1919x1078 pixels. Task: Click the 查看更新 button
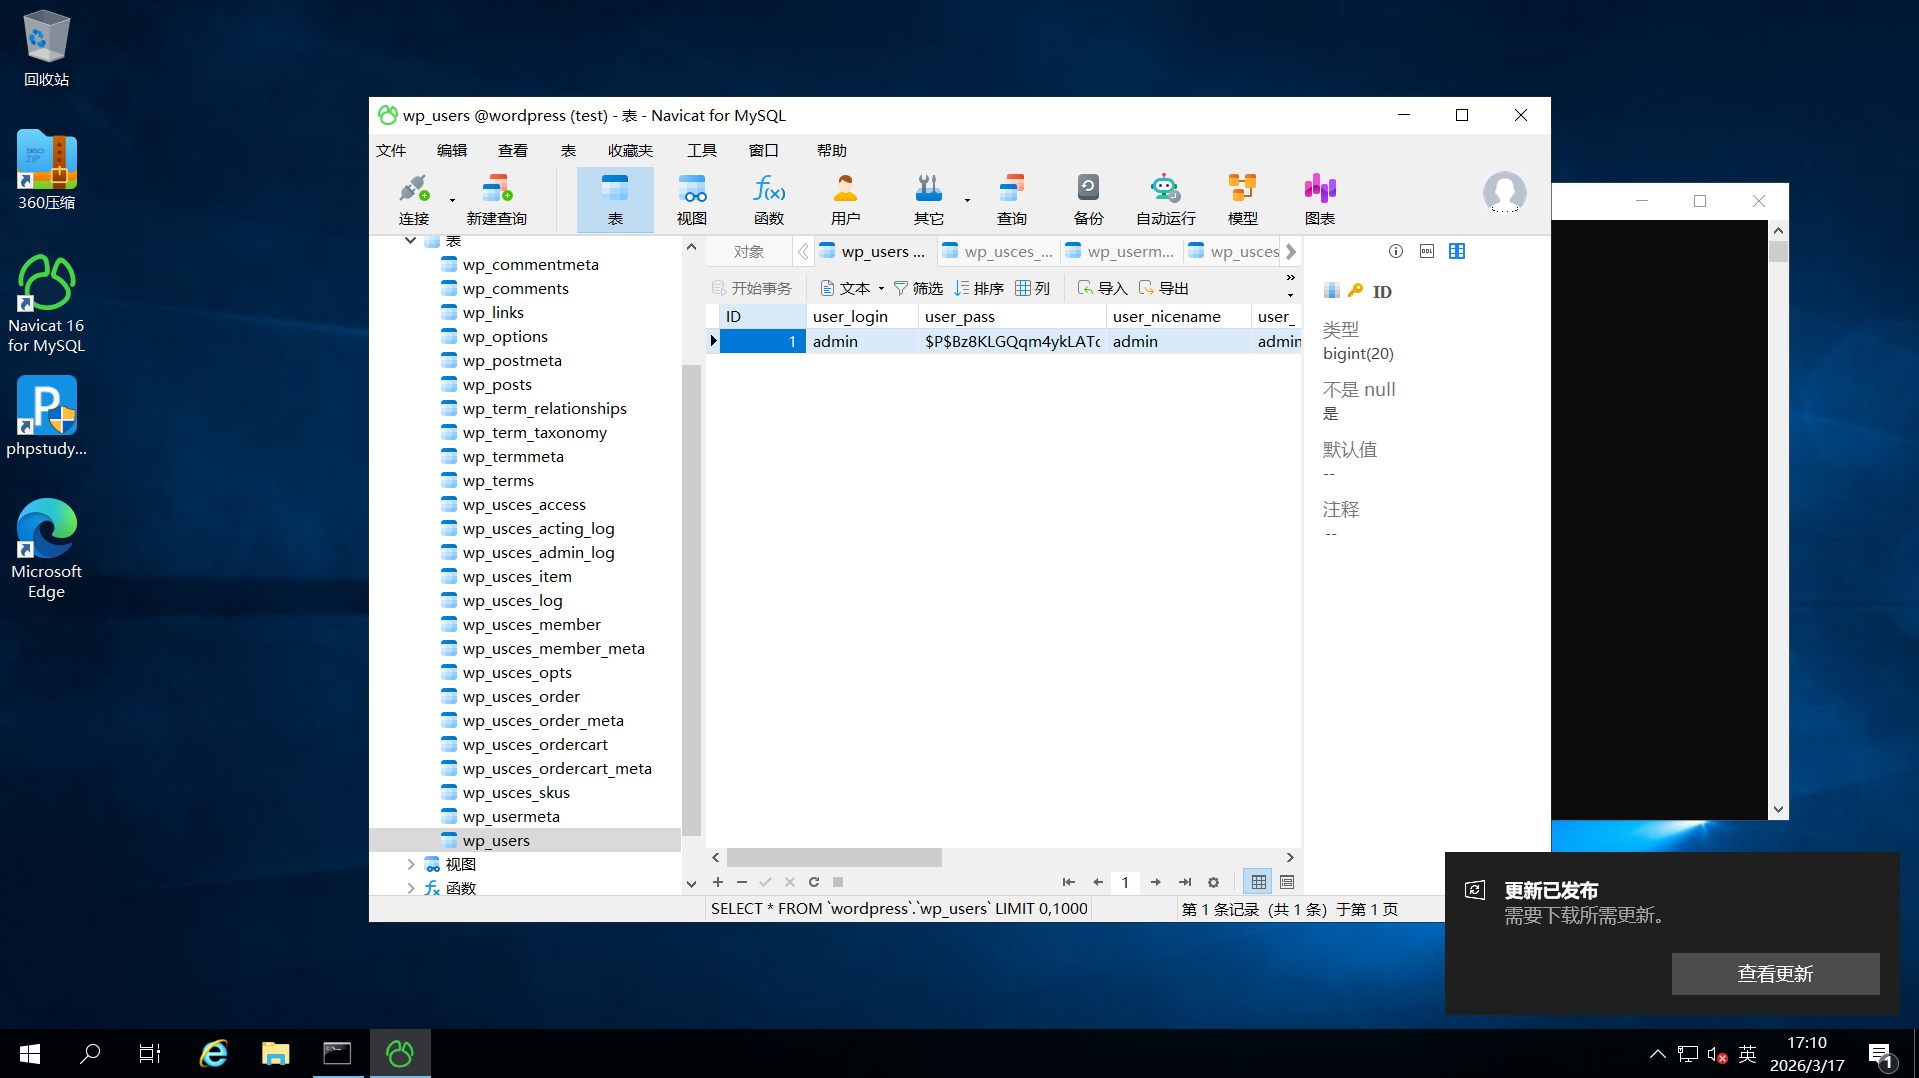[x=1774, y=973]
